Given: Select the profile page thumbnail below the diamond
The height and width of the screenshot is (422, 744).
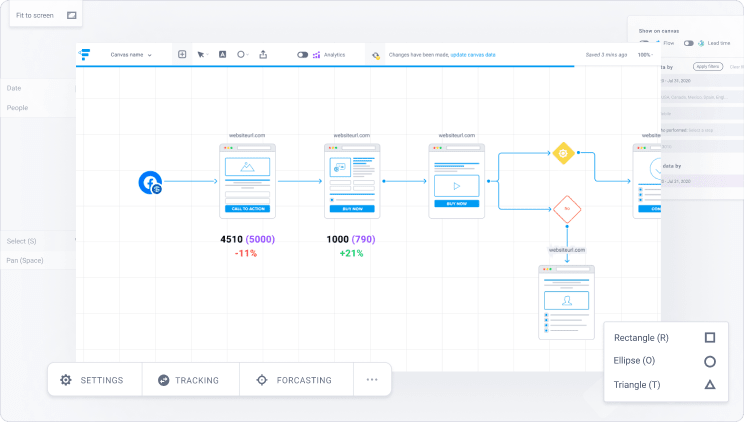Looking at the screenshot, I should point(567,302).
